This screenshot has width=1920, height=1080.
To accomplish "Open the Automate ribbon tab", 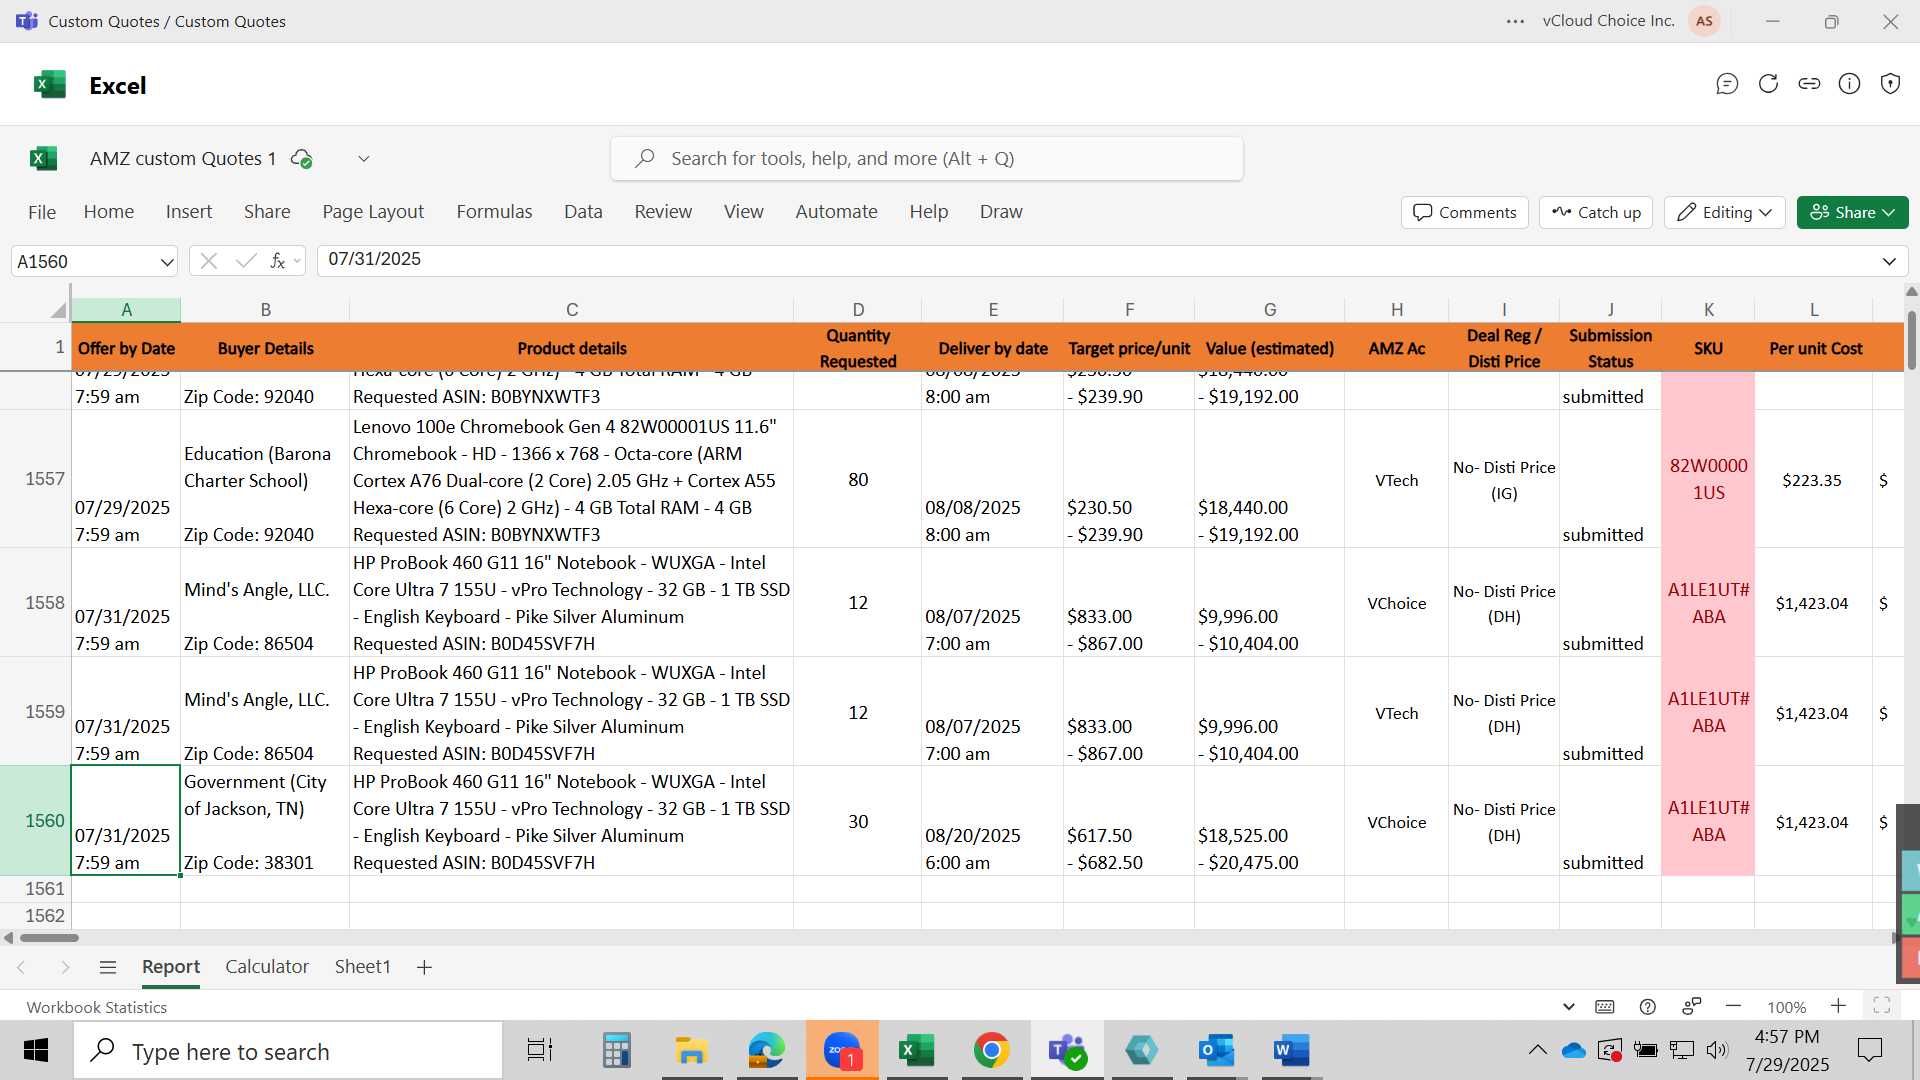I will coord(836,212).
